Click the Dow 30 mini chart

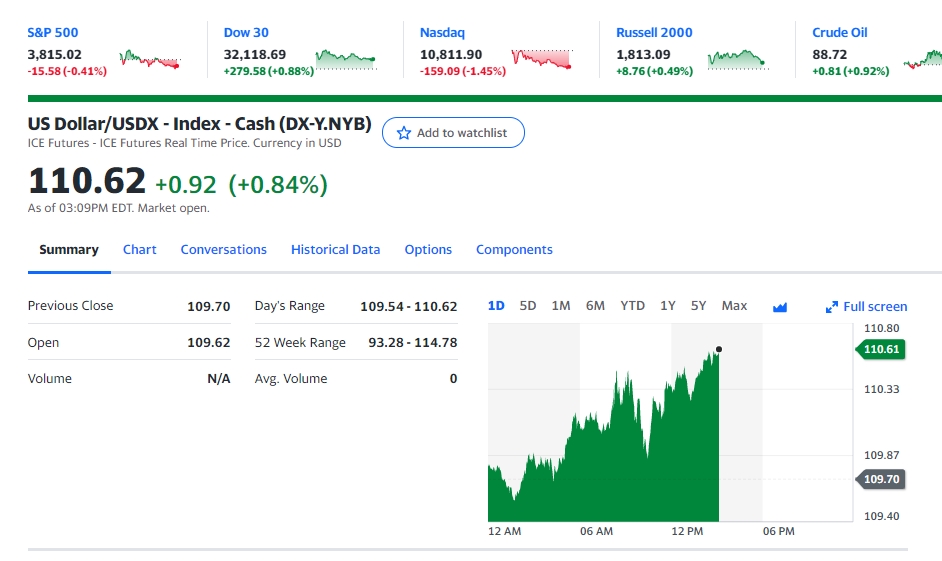pos(346,59)
